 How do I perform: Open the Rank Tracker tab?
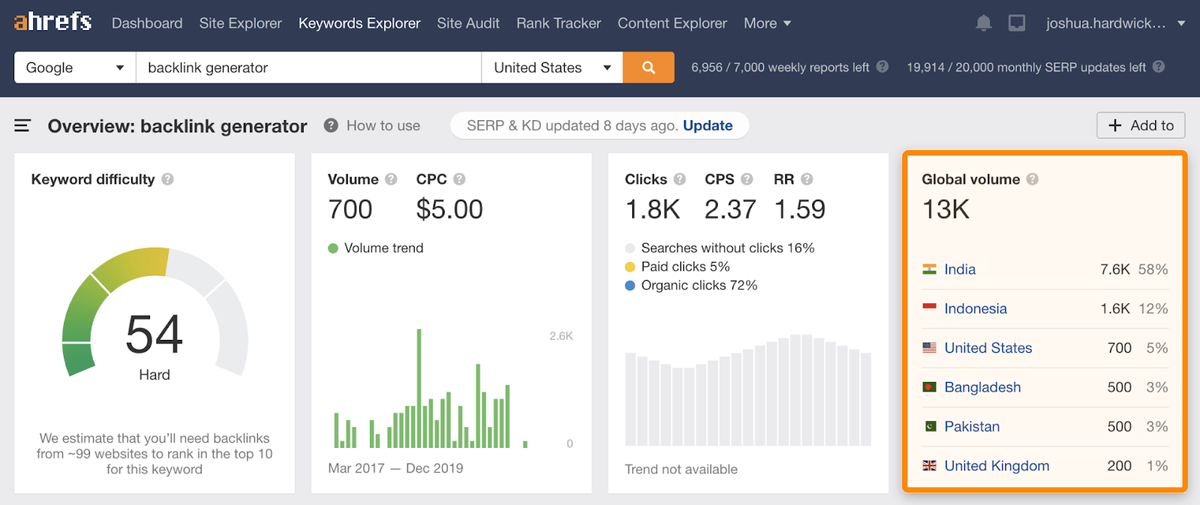(559, 23)
